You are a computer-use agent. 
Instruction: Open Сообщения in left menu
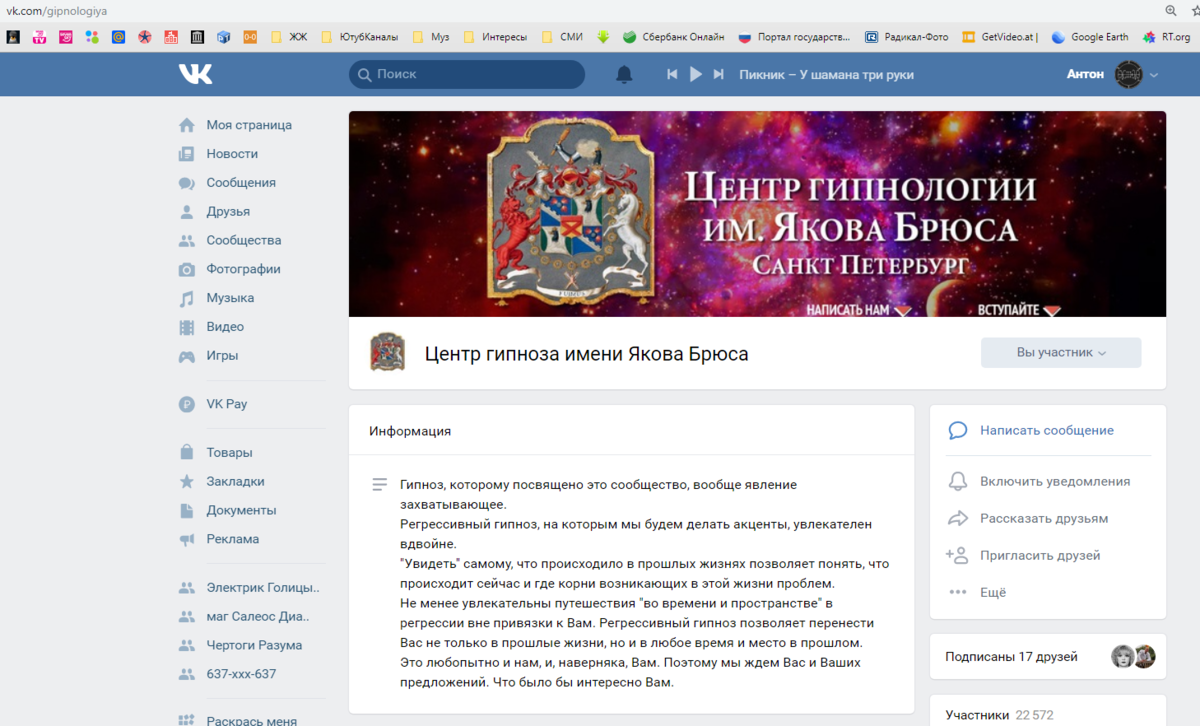point(241,183)
